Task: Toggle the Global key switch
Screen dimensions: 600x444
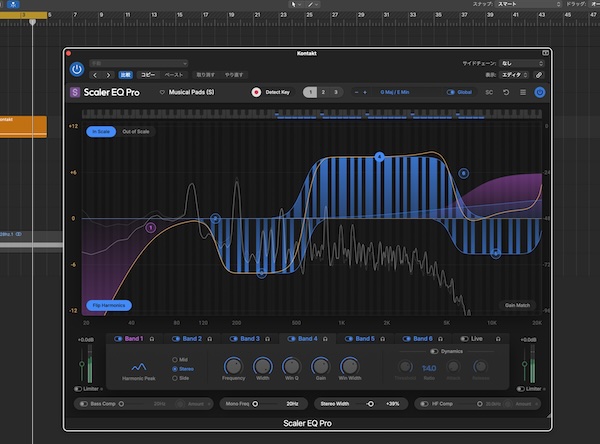Action: [x=451, y=92]
